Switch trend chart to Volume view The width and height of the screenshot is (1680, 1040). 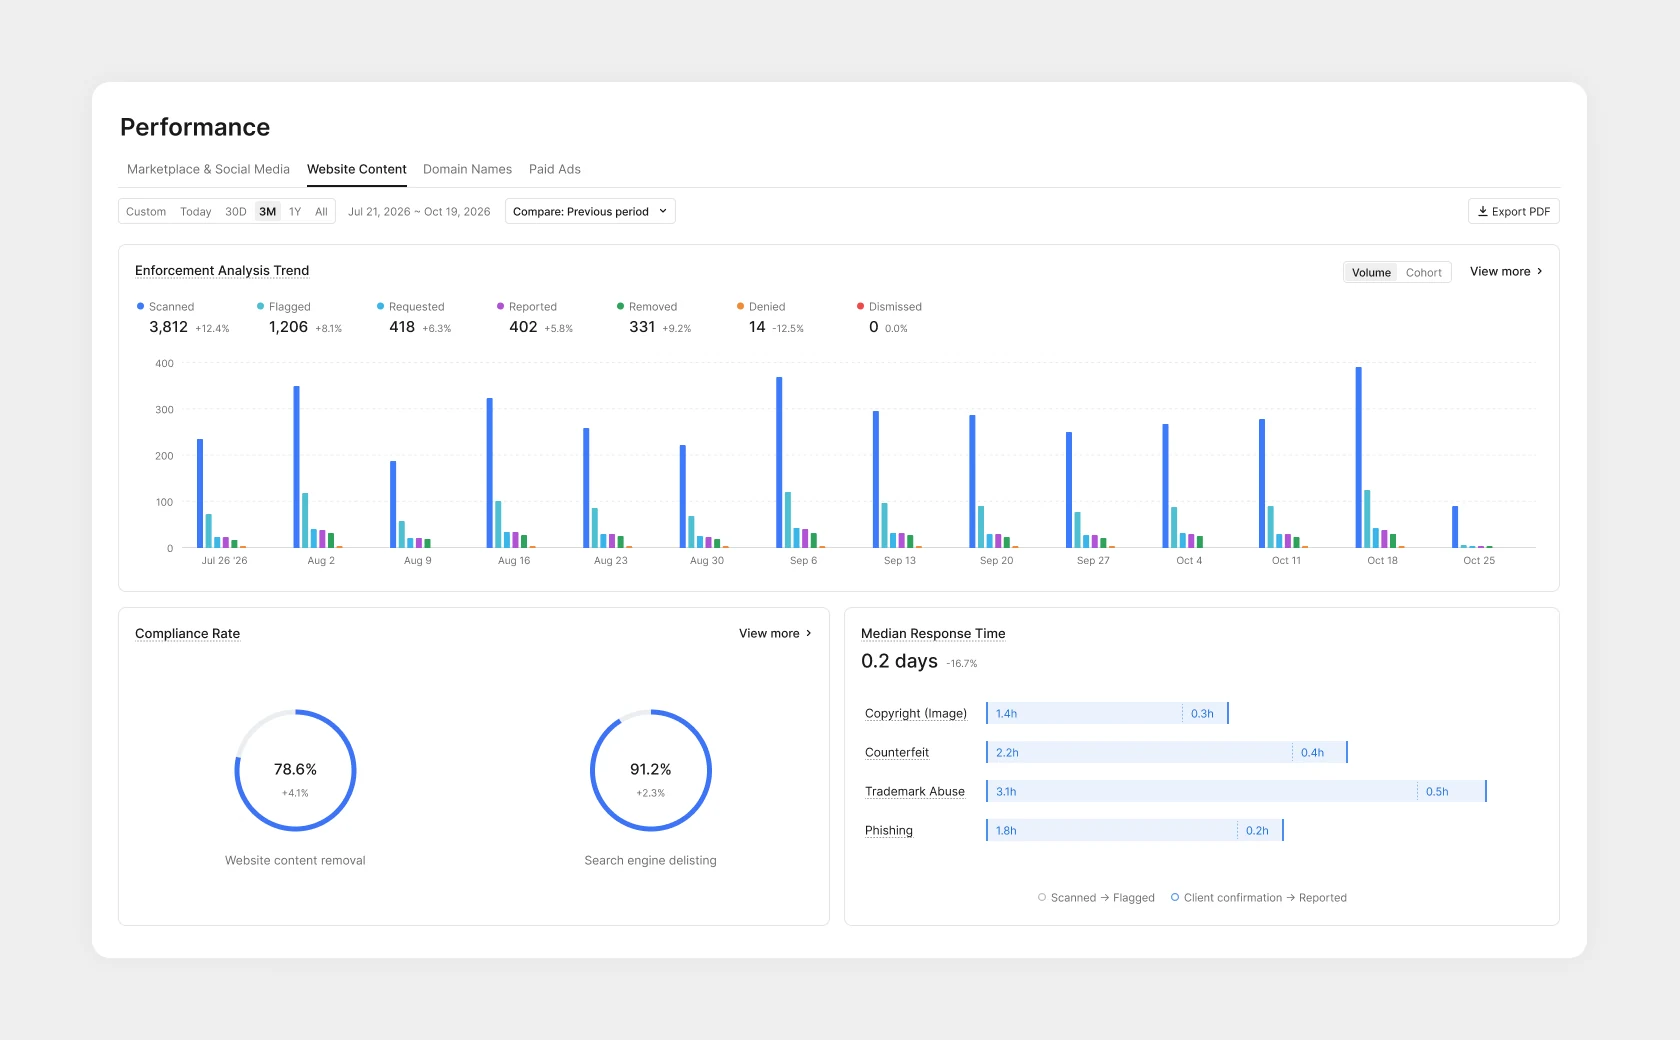pos(1371,272)
